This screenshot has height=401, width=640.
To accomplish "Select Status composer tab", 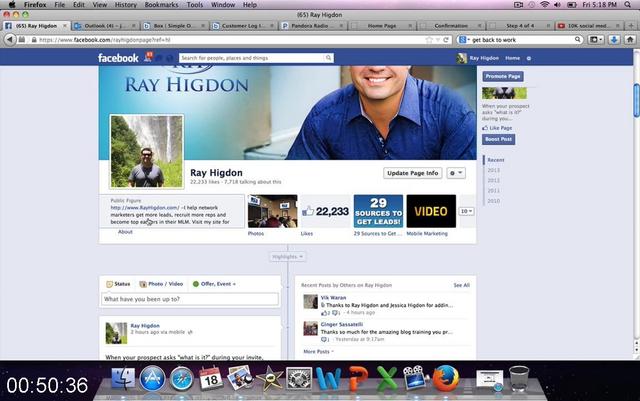I will (118, 284).
